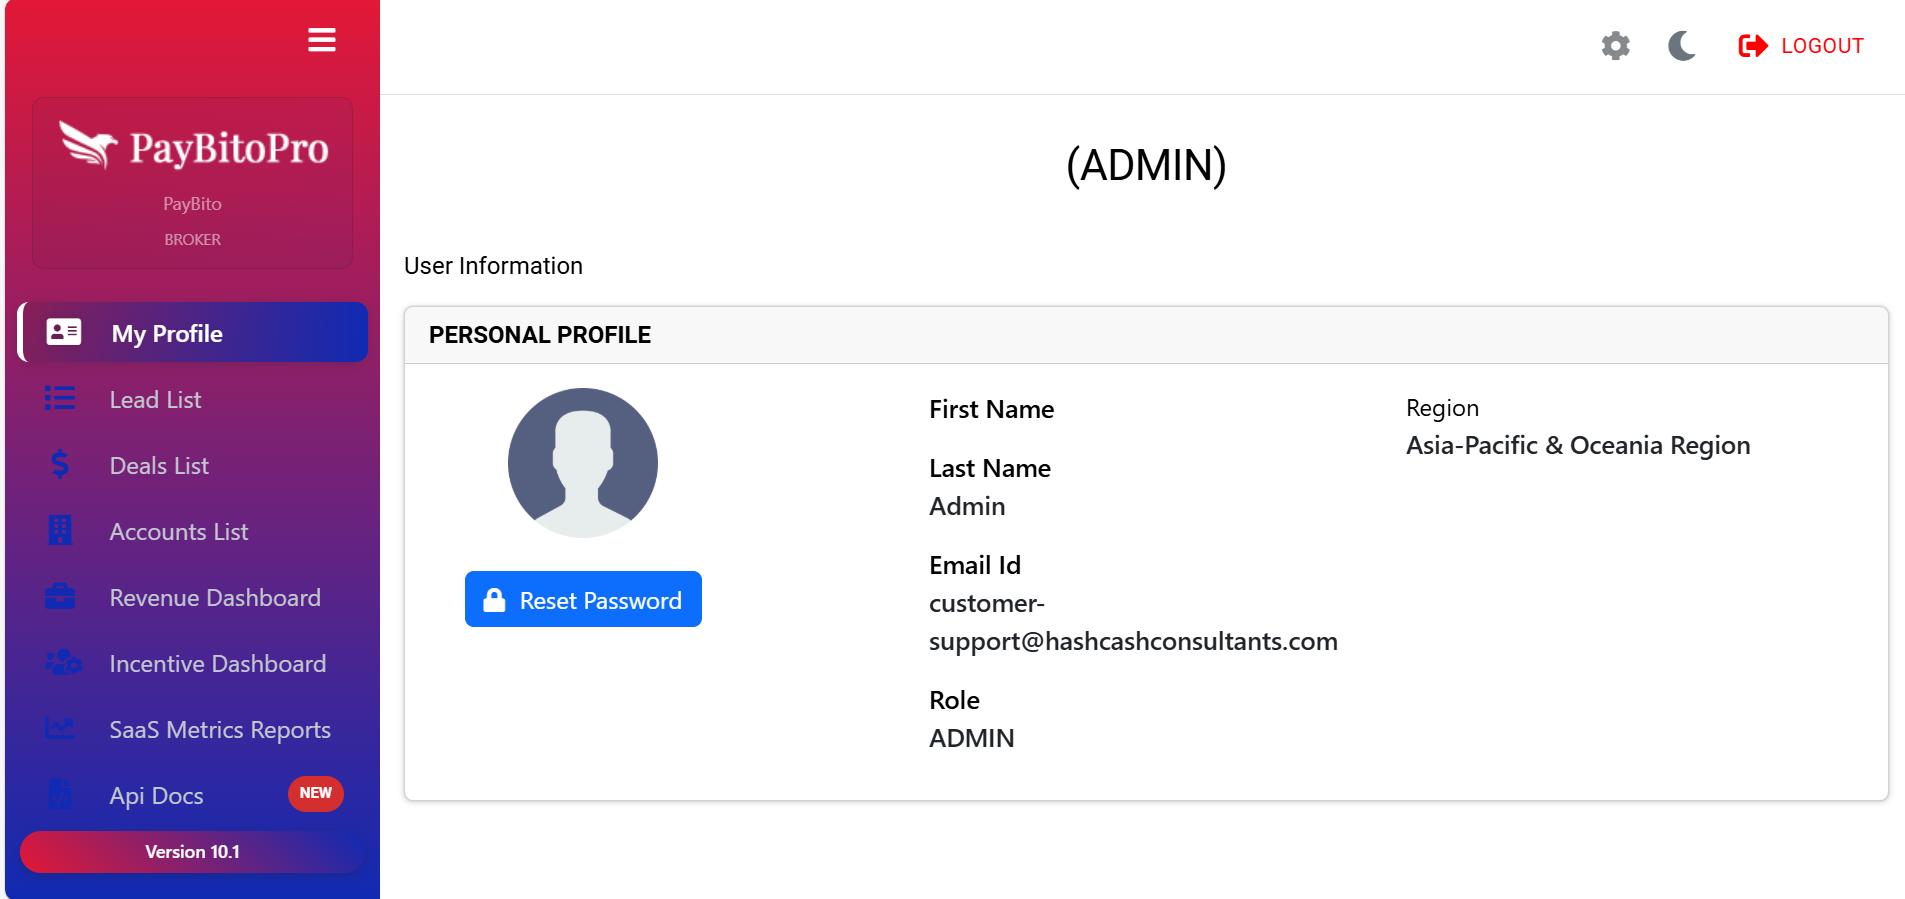Open the Lead List menu item
1905x899 pixels.
(155, 400)
